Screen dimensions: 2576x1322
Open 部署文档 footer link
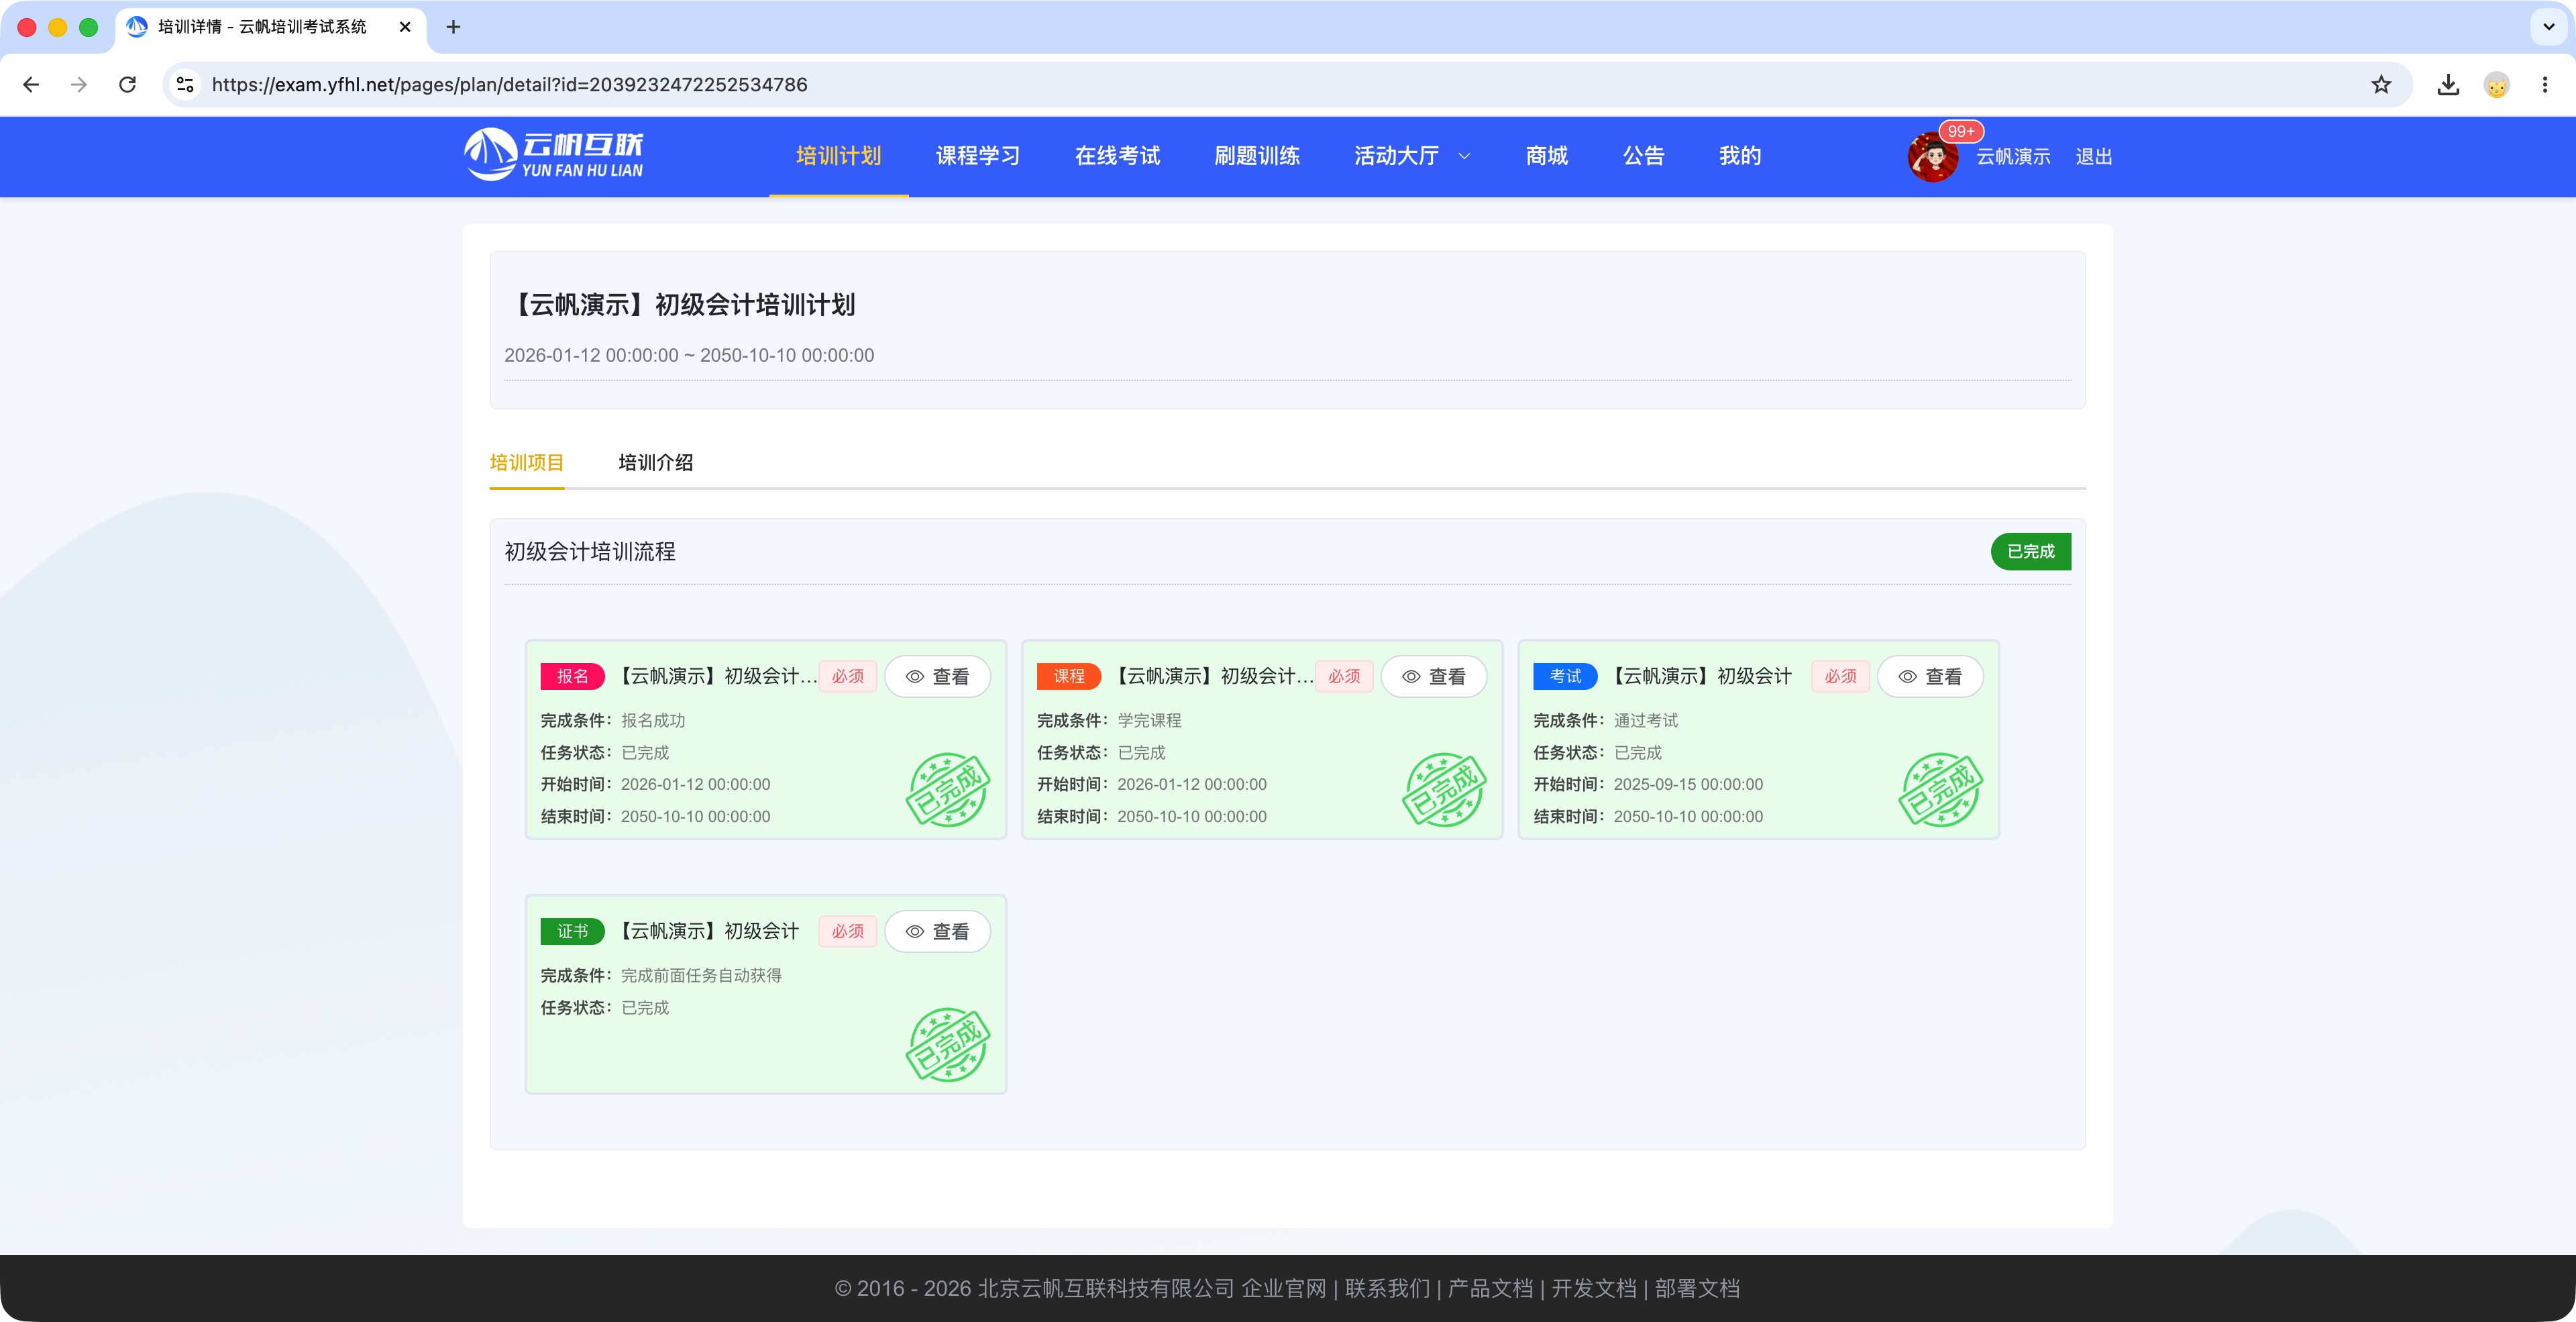(x=1697, y=1288)
